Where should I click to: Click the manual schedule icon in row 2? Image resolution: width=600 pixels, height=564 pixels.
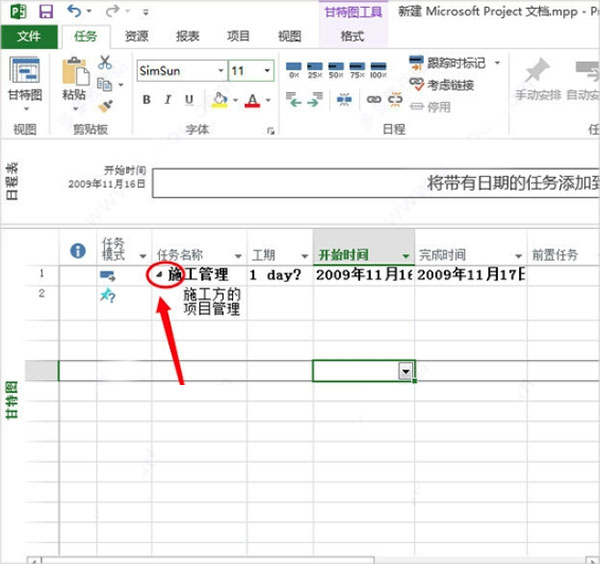(108, 295)
